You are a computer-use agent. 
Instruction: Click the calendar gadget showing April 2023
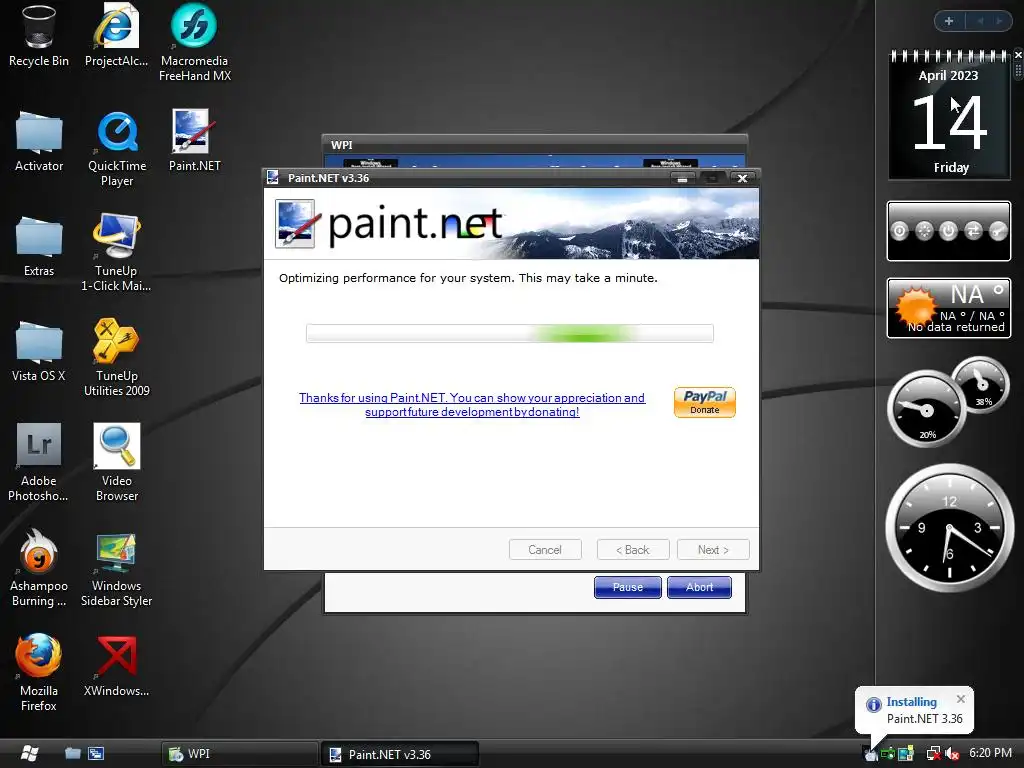coord(949,115)
